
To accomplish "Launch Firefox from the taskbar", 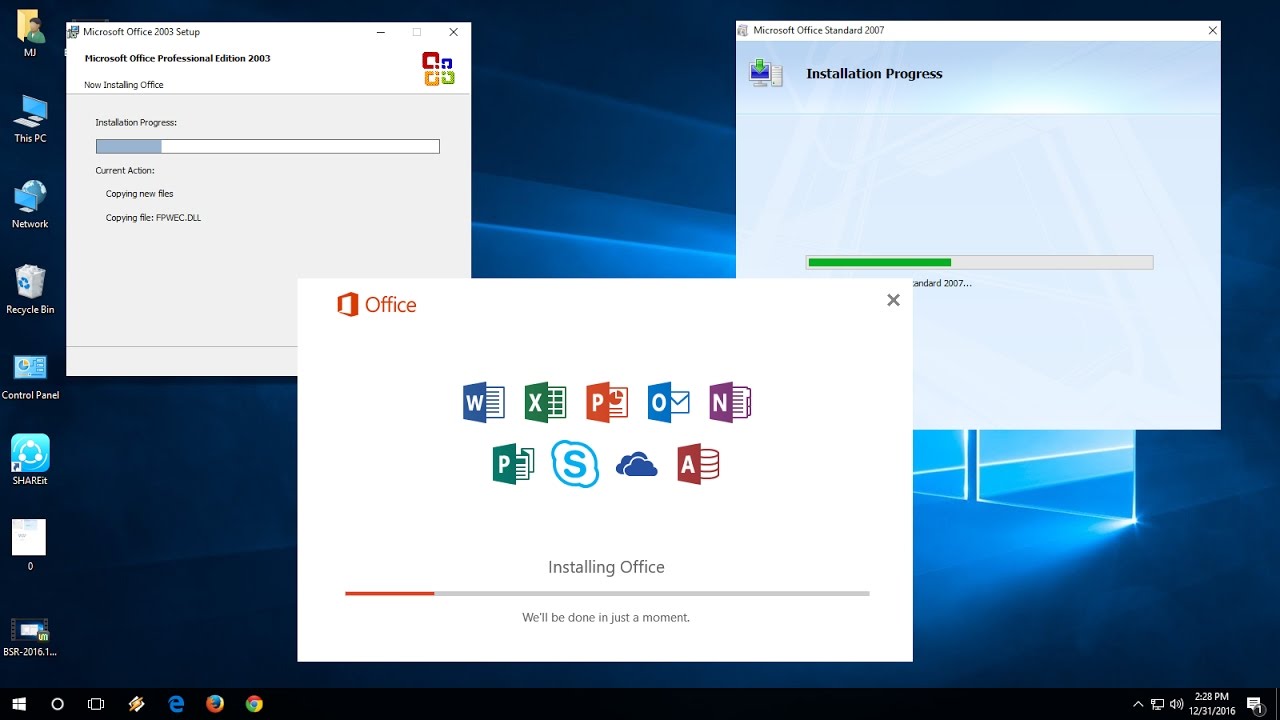I will coord(215,704).
